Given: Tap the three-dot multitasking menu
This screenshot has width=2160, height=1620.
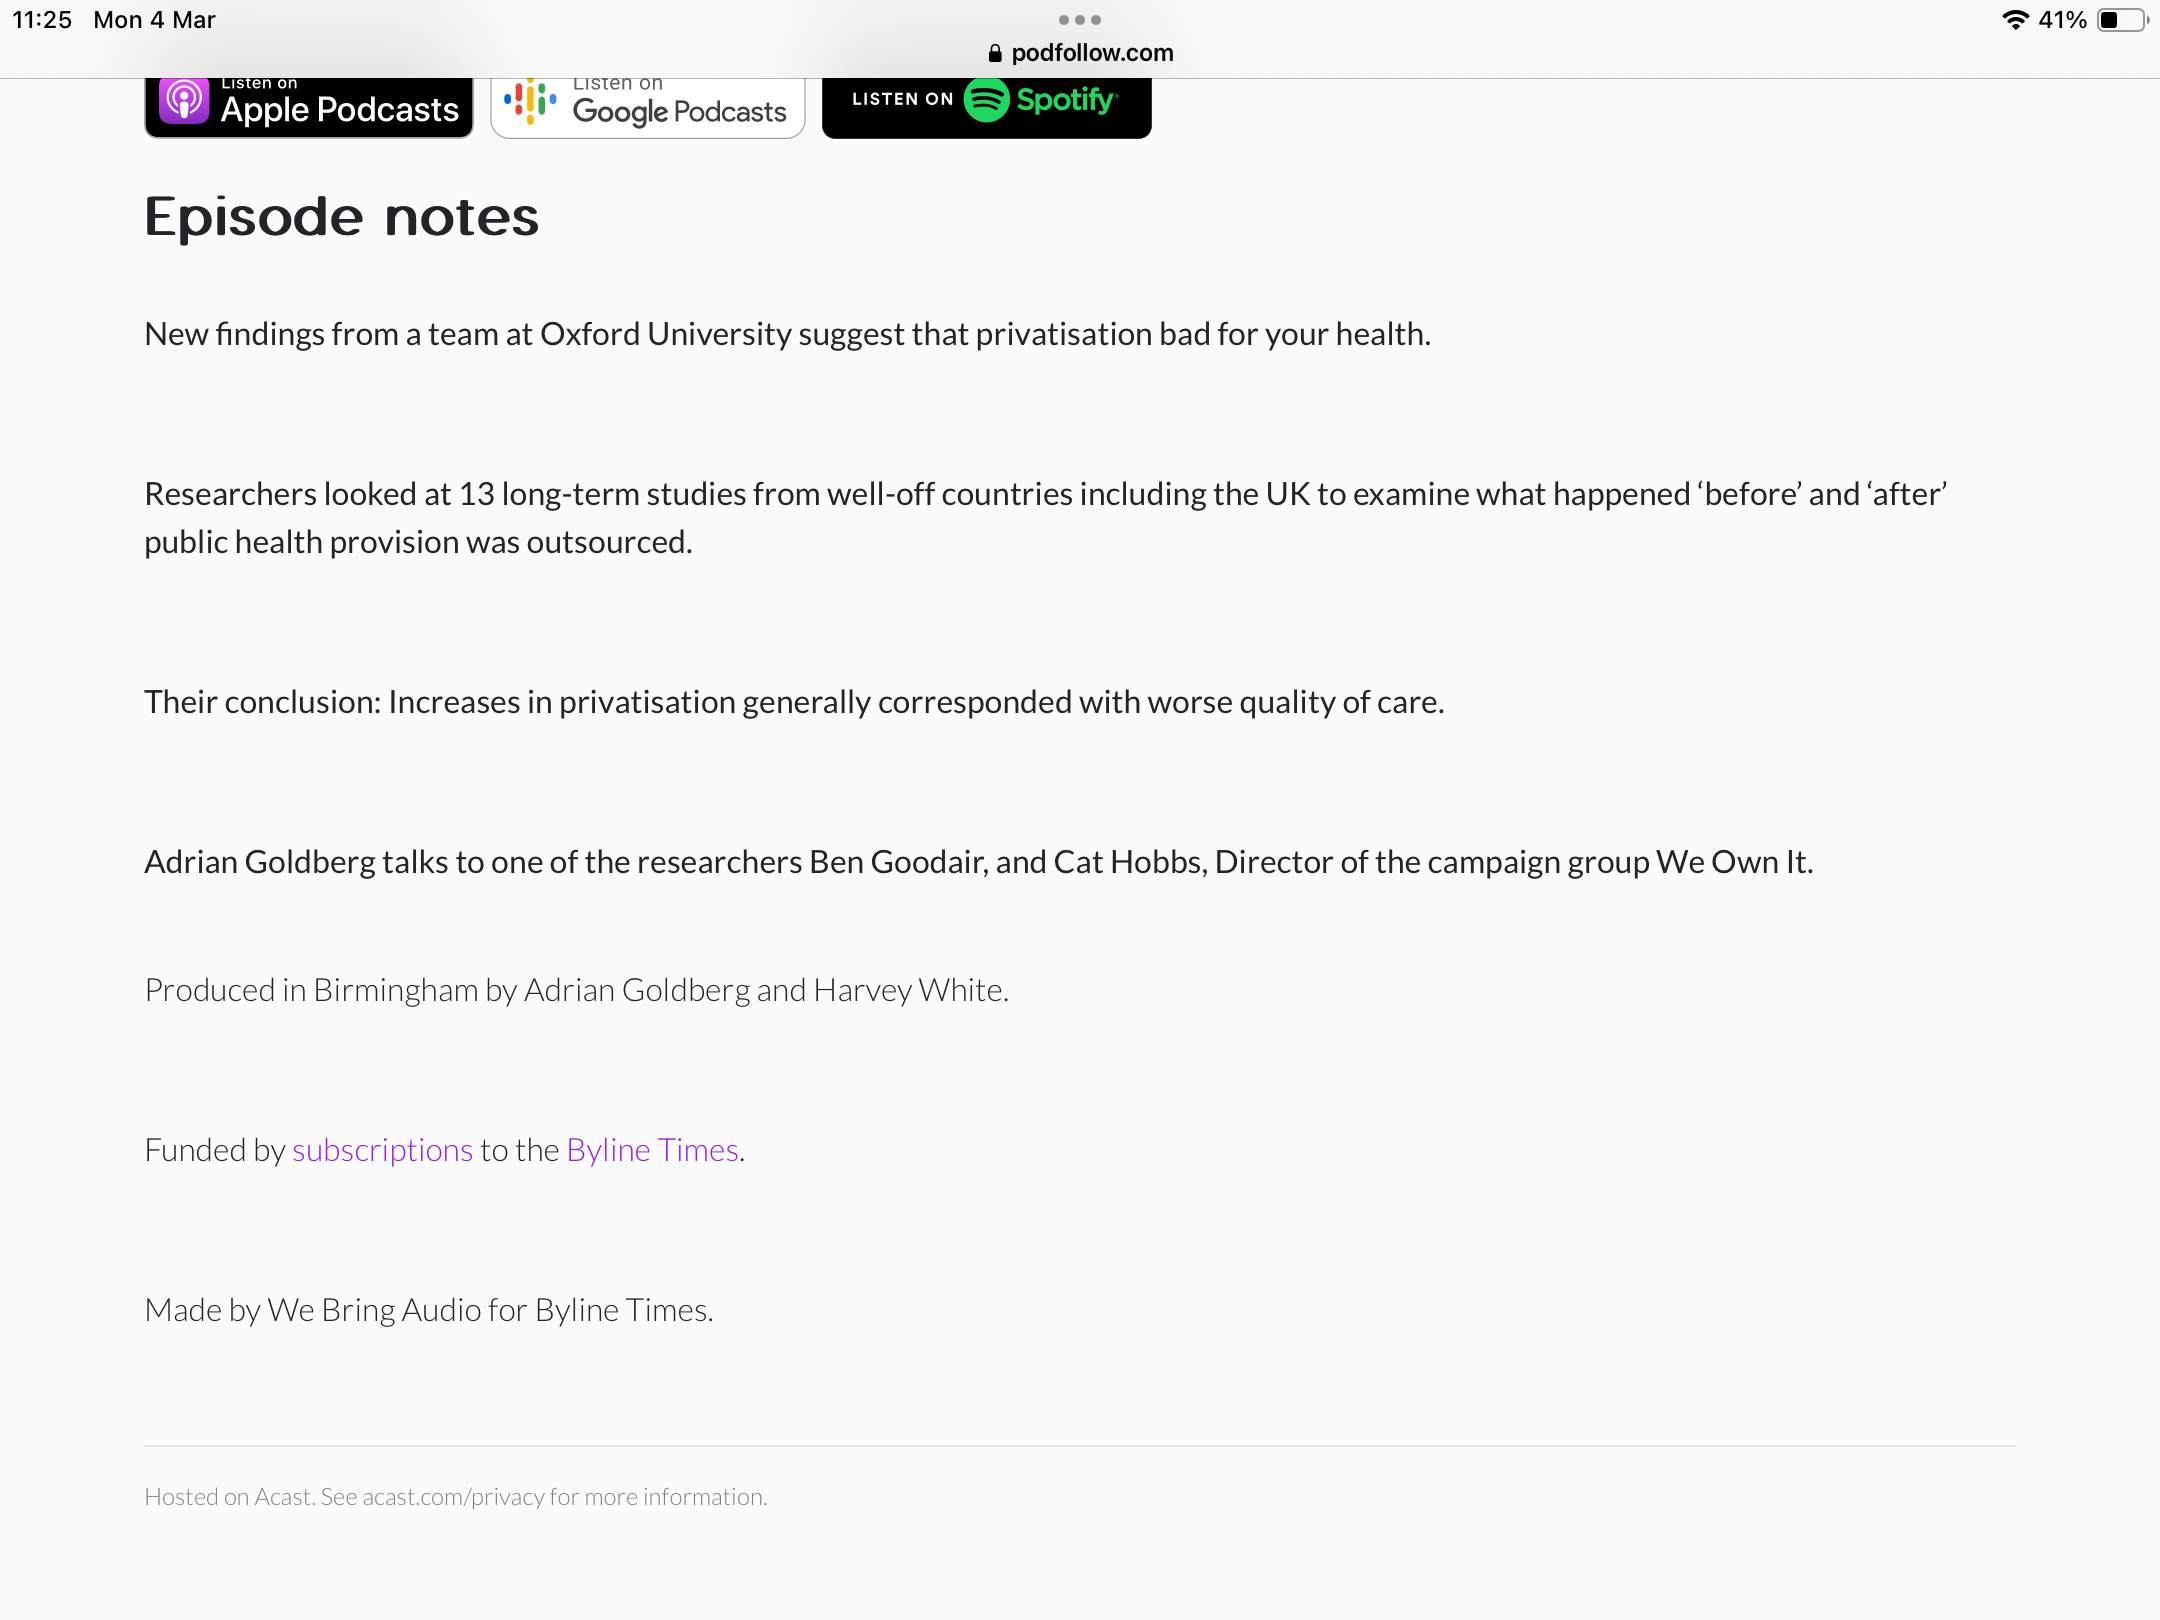Looking at the screenshot, I should 1080,20.
